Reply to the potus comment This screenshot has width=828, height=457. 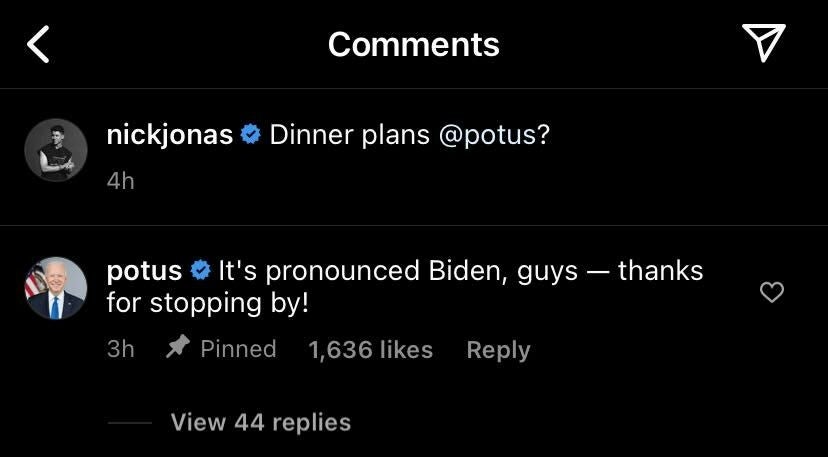point(498,349)
